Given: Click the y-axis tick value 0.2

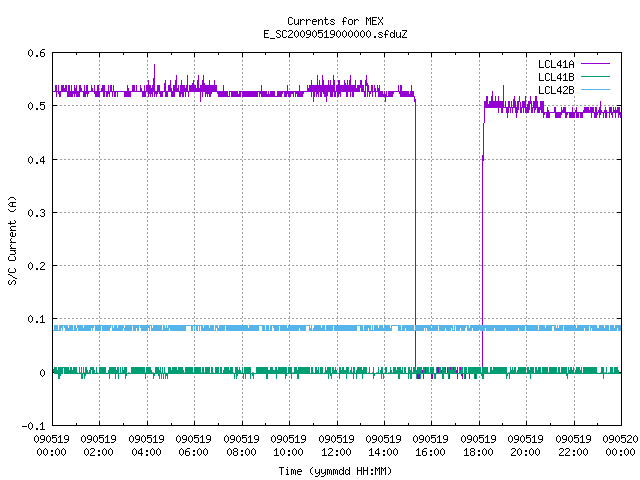Looking at the screenshot, I should point(36,266).
